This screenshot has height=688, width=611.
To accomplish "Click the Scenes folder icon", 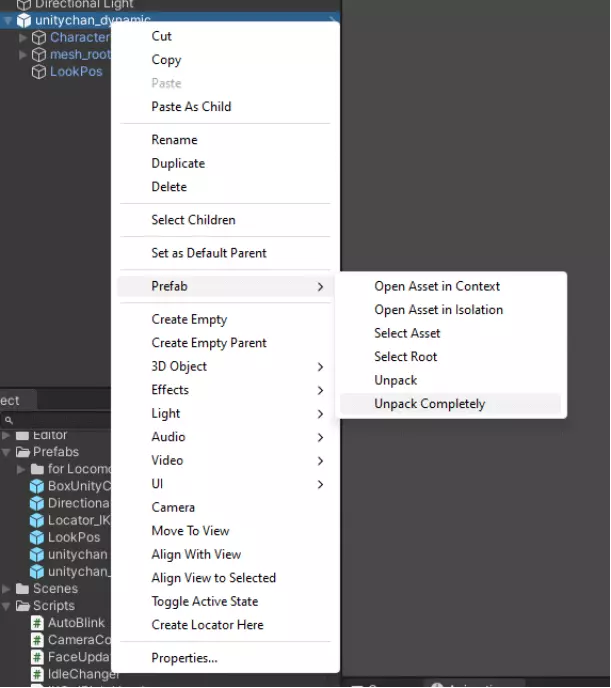I will (x=22, y=589).
